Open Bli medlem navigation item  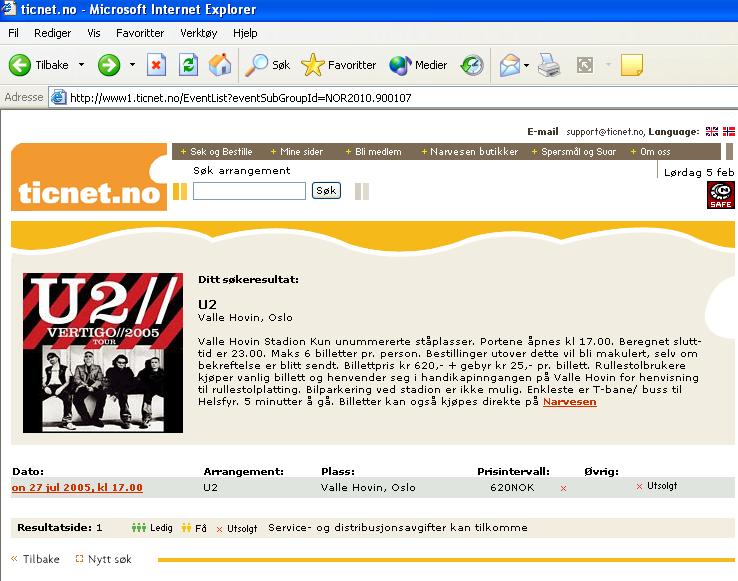374,152
